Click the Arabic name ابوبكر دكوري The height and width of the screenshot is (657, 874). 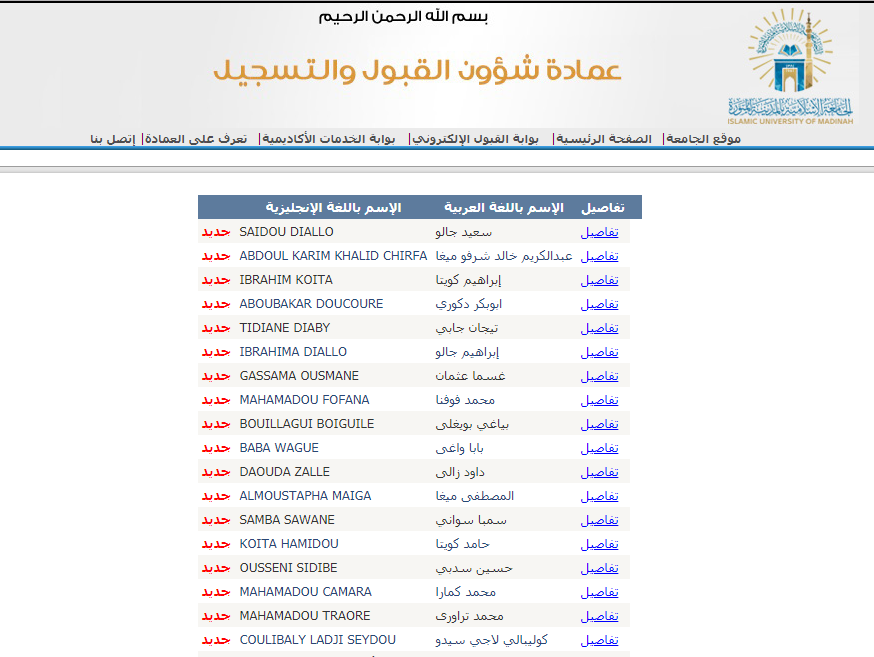click(x=469, y=304)
